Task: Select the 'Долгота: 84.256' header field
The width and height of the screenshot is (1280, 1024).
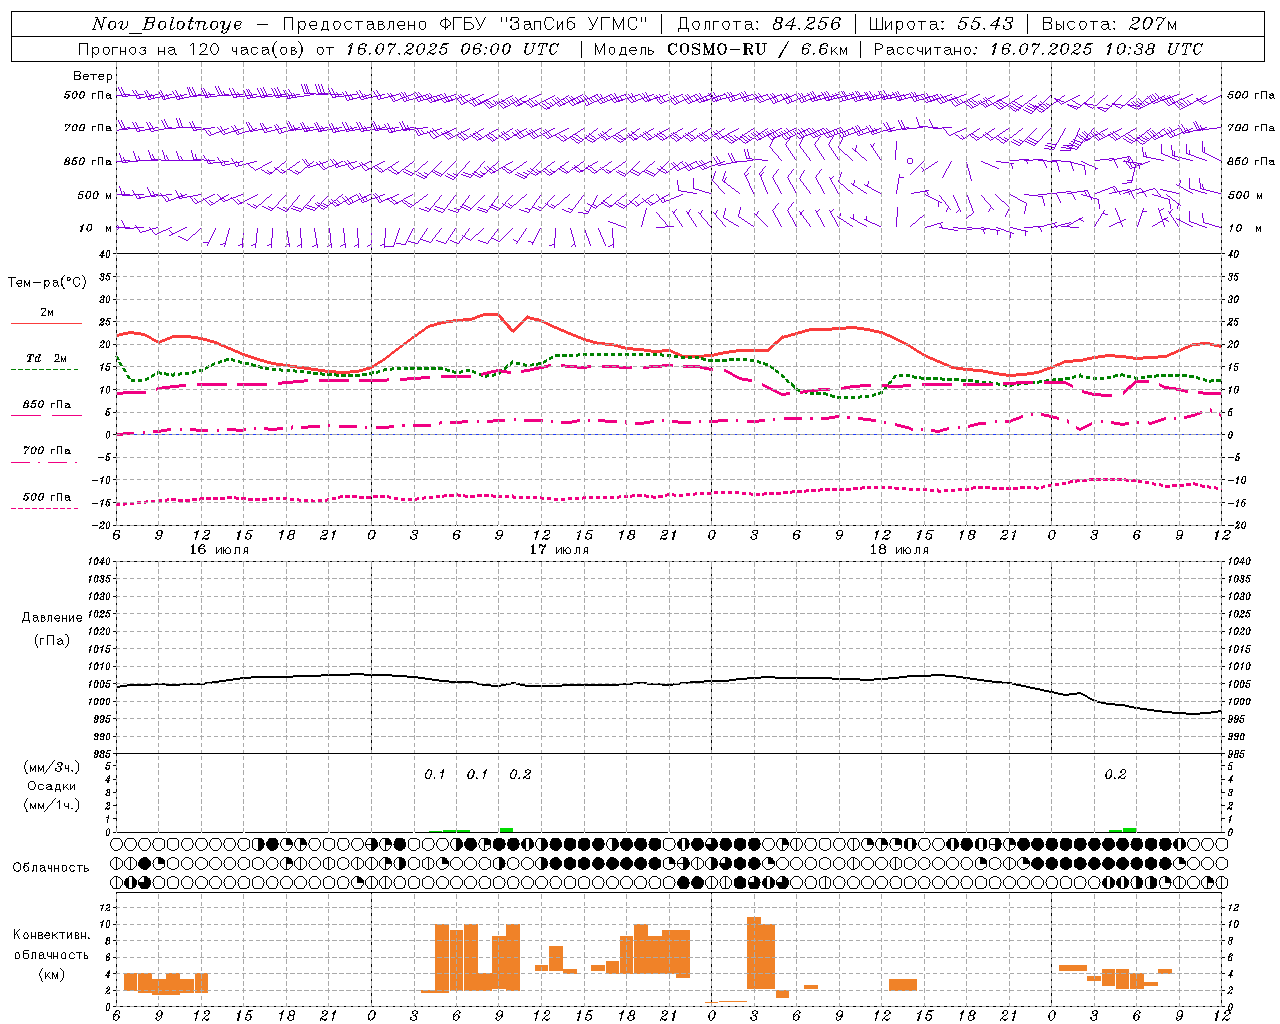Action: click(760, 24)
